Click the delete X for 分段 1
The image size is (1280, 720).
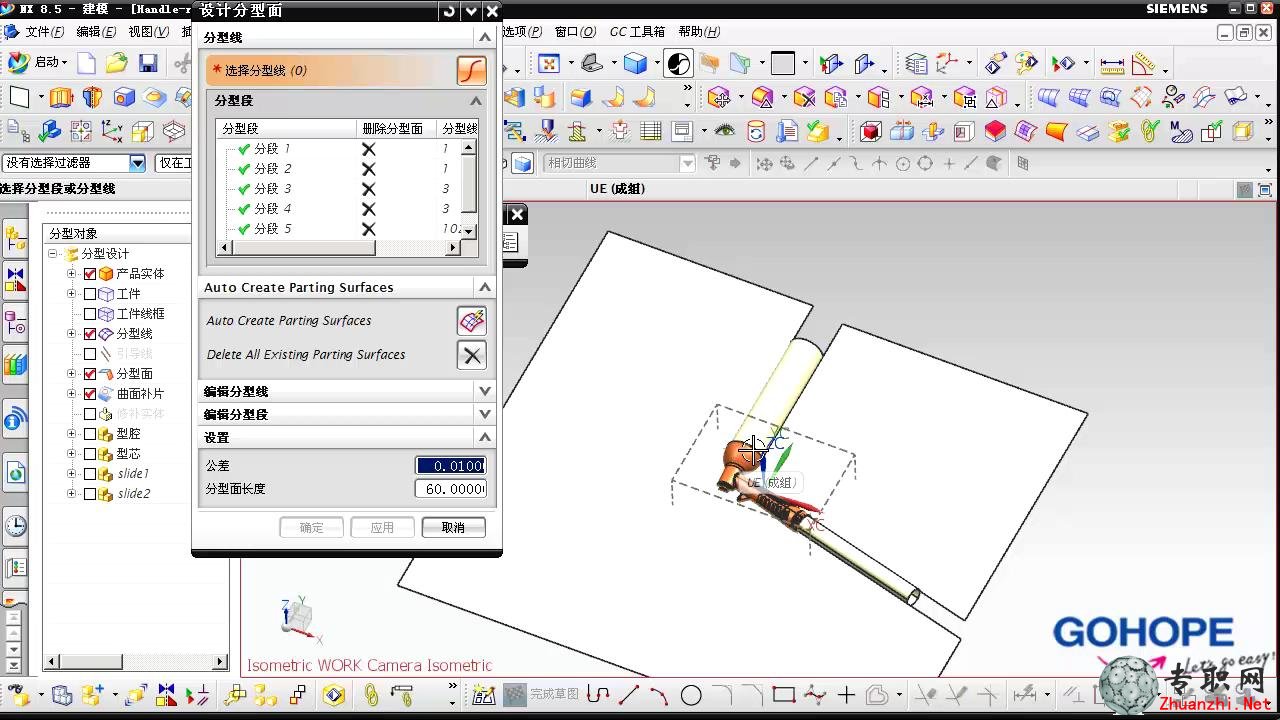pos(369,149)
